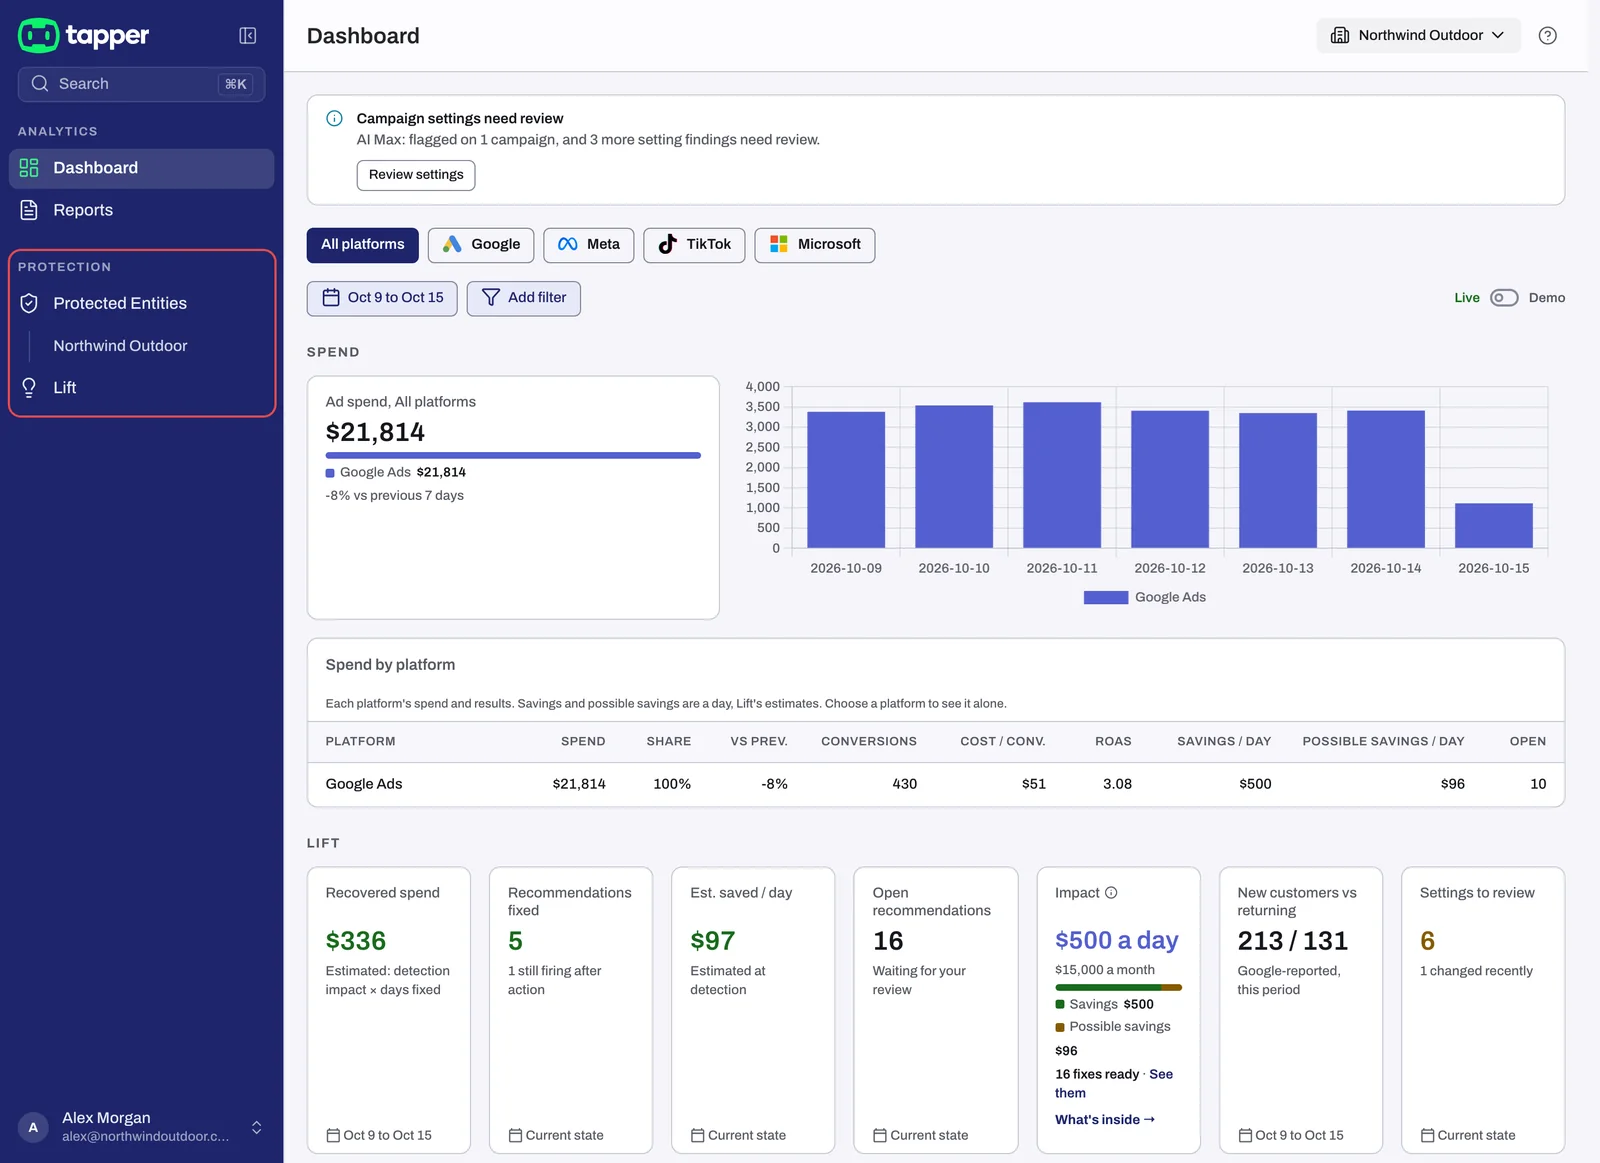Image resolution: width=1600 pixels, height=1163 pixels.
Task: Click the Impact savings progress bar
Action: tap(1118, 988)
